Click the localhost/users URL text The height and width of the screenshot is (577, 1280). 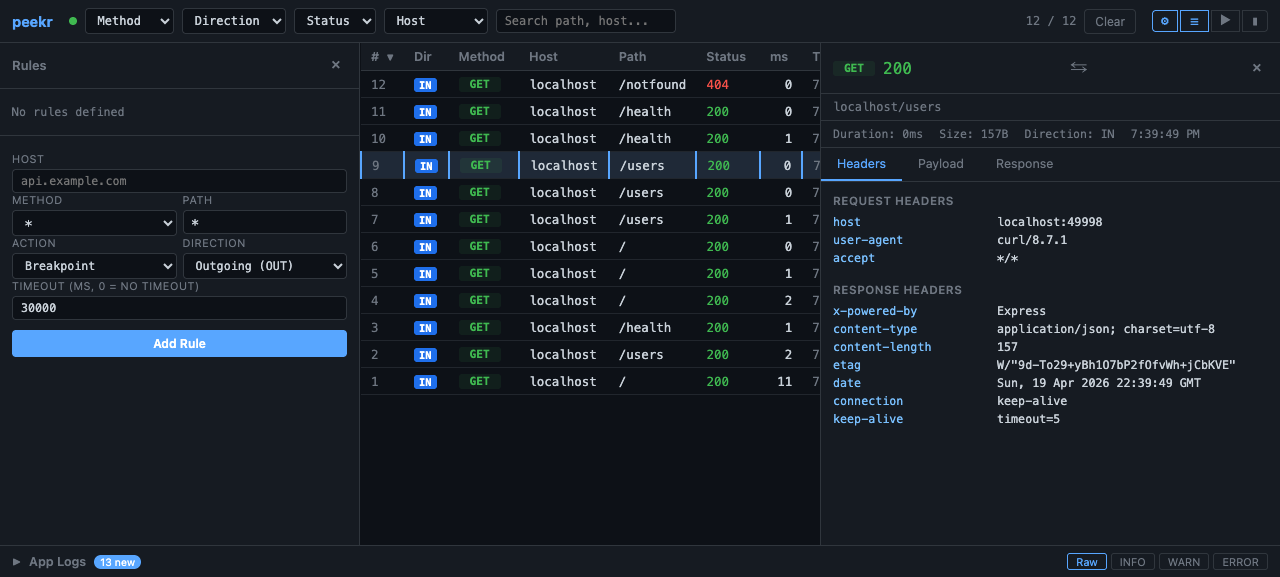click(887, 107)
